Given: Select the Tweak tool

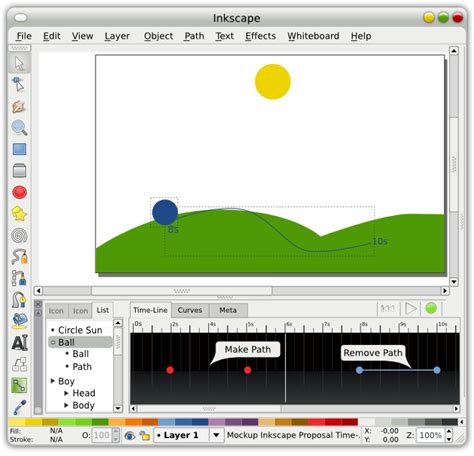Looking at the screenshot, I should [x=19, y=107].
